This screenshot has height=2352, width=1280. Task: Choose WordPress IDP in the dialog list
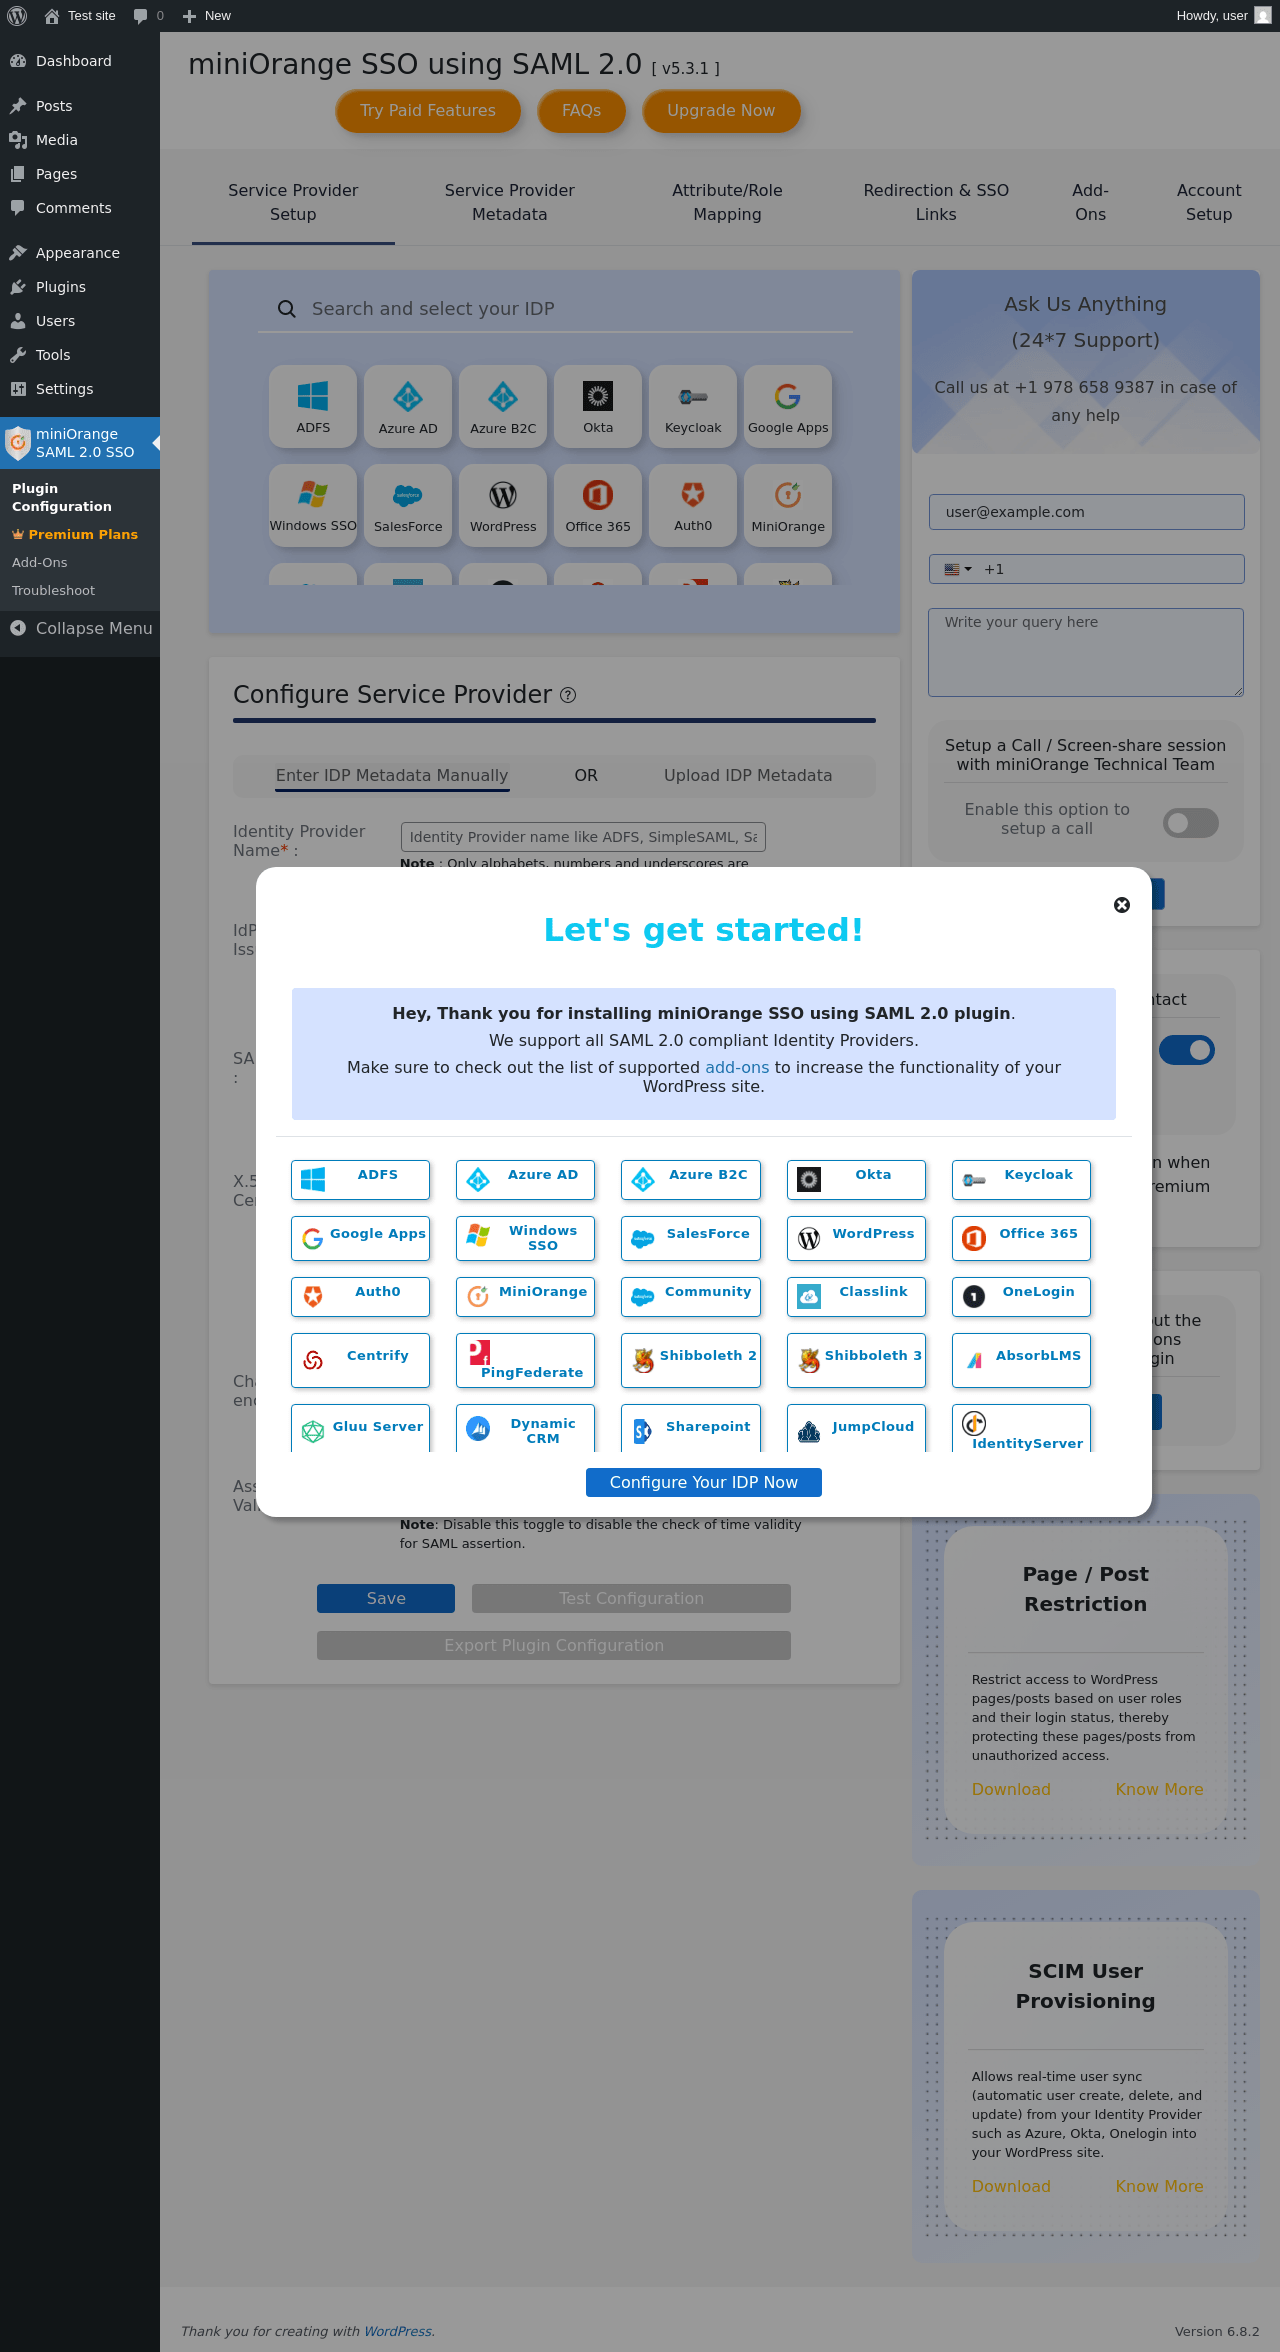[x=856, y=1238]
